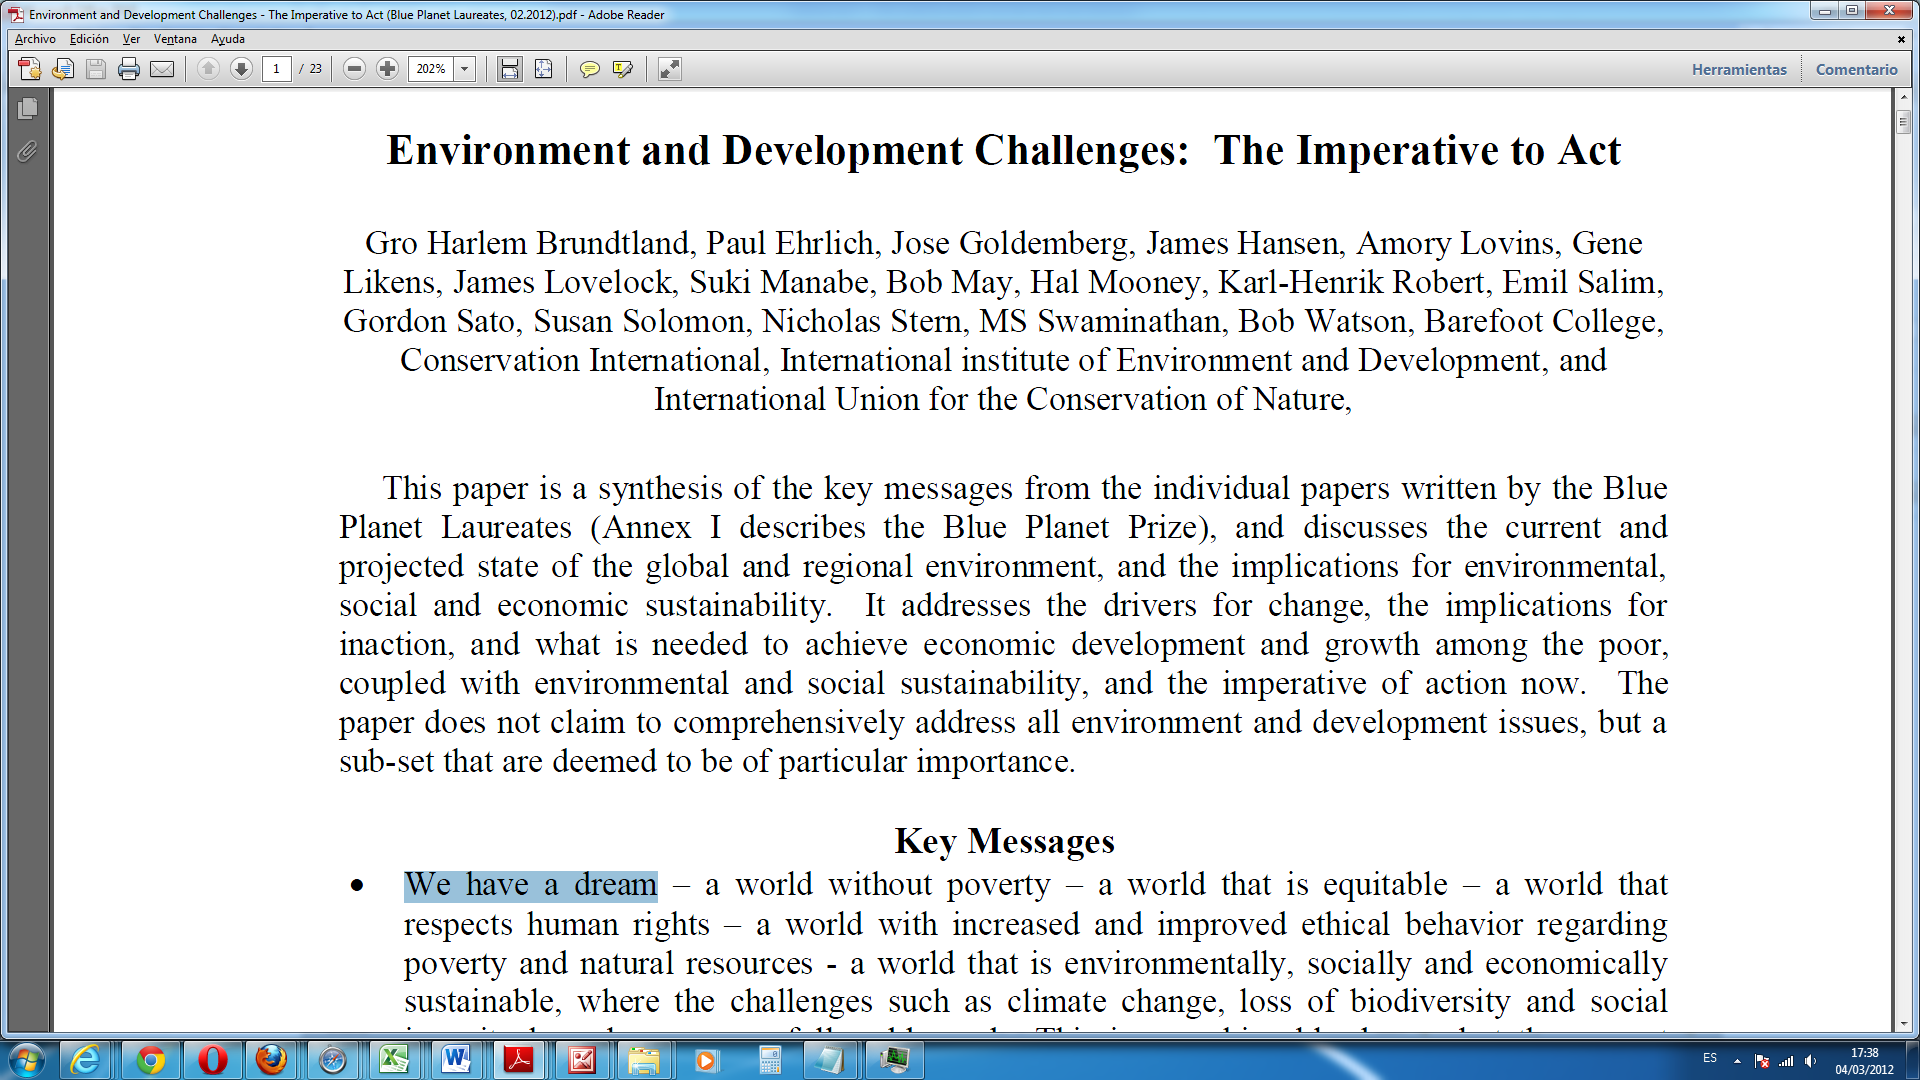Open the zoom percentage dropdown arrow
Viewport: 1920px width, 1080px height.
pos(465,69)
